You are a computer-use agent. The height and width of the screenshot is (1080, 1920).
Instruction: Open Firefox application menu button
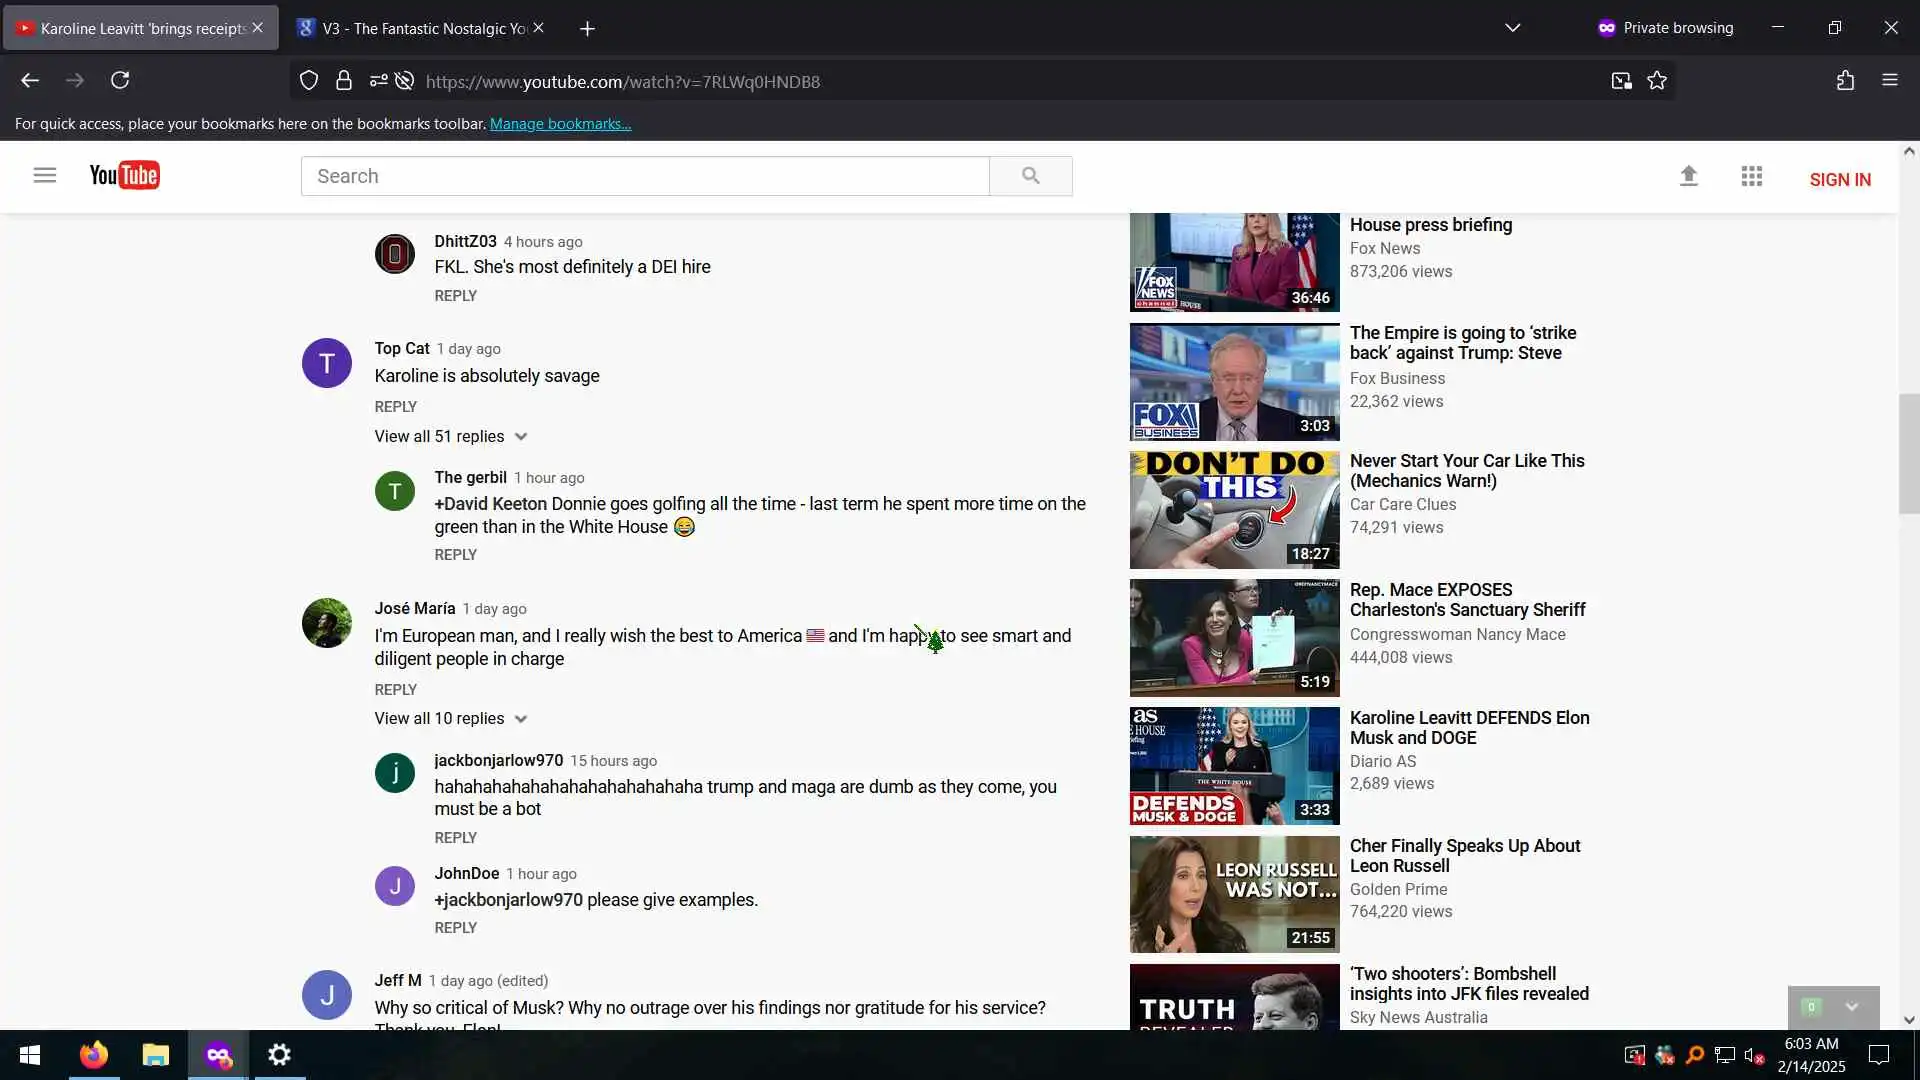[x=1889, y=81]
